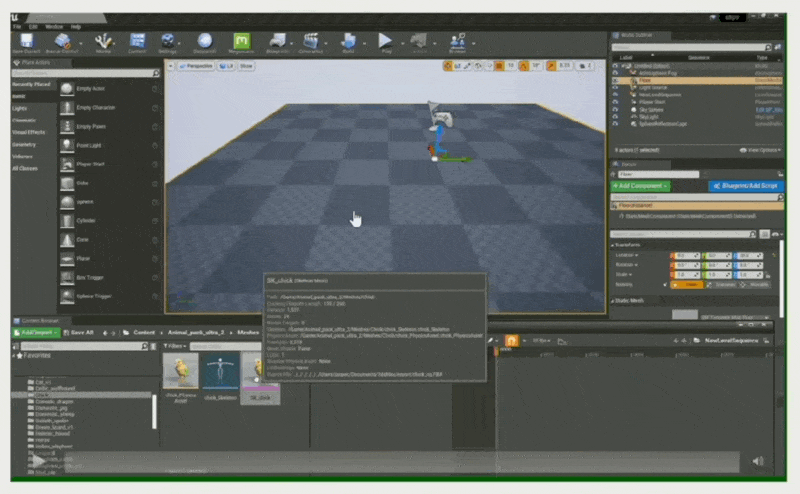Open the Settings toolbar icon
This screenshot has width=800, height=494.
point(167,41)
